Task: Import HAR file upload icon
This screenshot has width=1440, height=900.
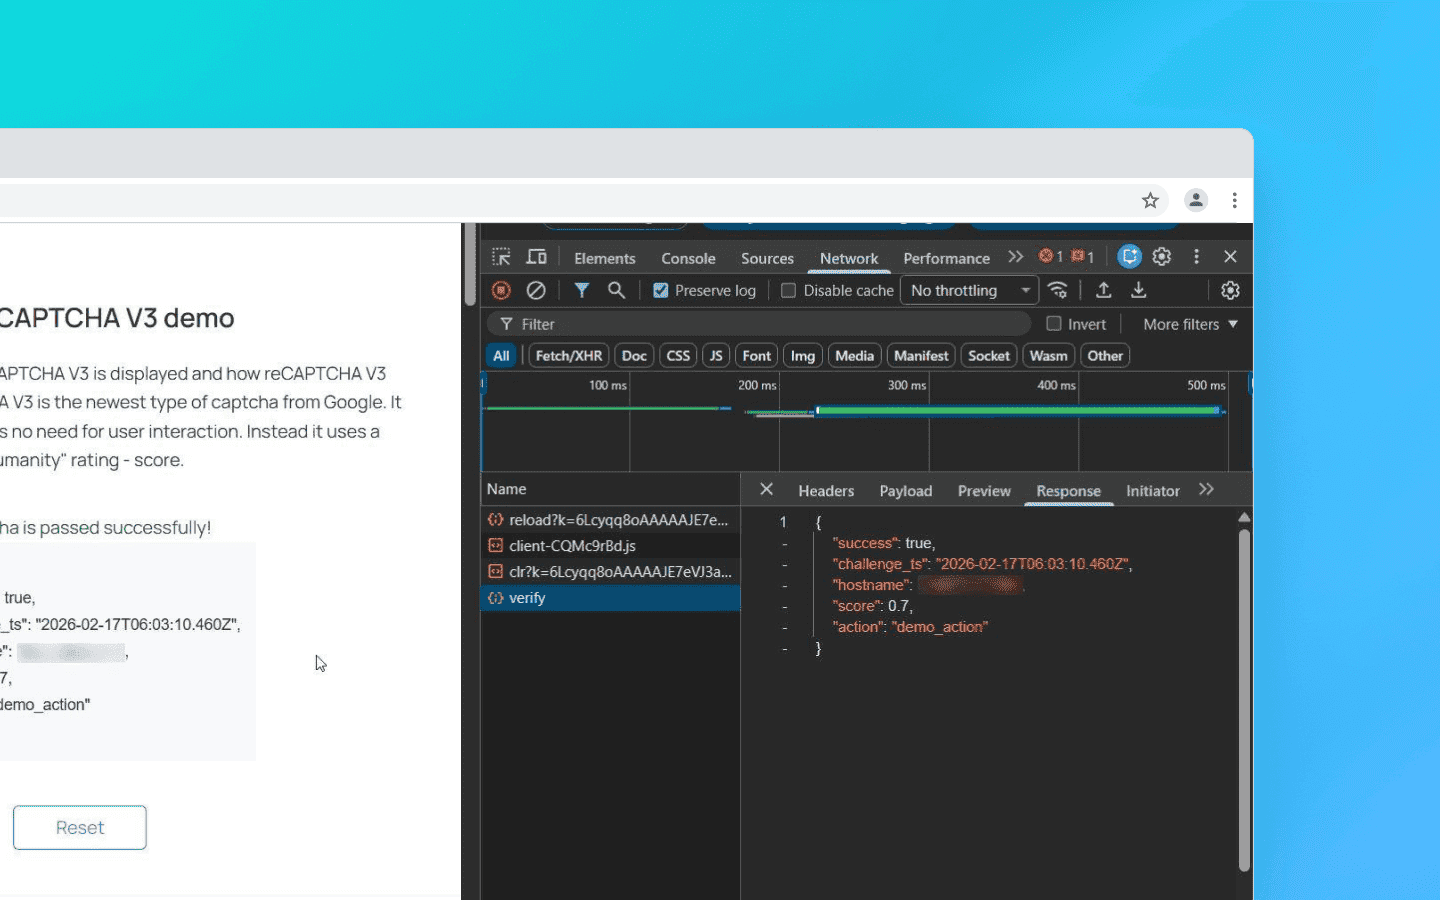Action: (x=1103, y=290)
